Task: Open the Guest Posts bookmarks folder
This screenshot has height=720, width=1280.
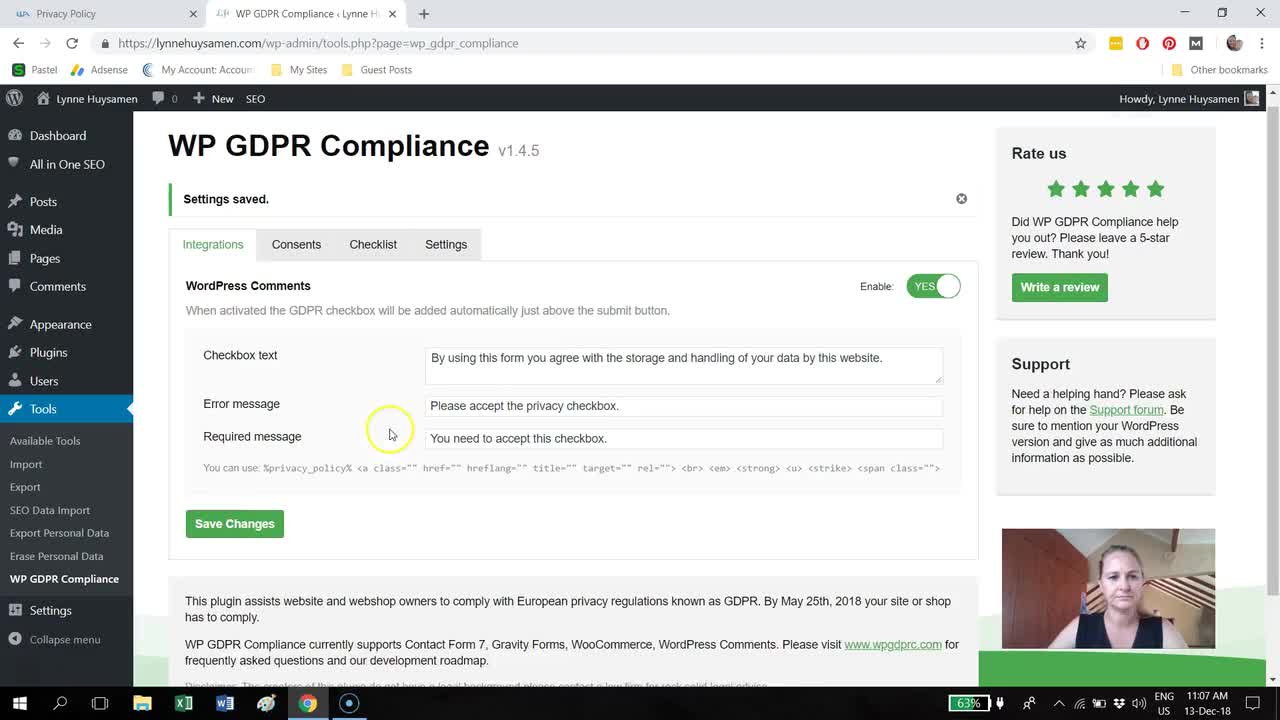Action: pyautogui.click(x=376, y=70)
